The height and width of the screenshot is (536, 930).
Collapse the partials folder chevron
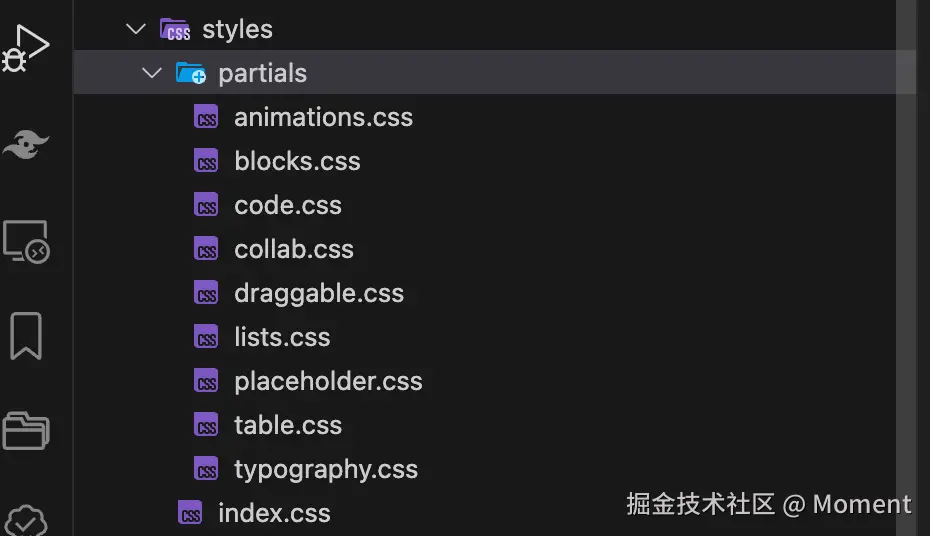click(x=152, y=73)
